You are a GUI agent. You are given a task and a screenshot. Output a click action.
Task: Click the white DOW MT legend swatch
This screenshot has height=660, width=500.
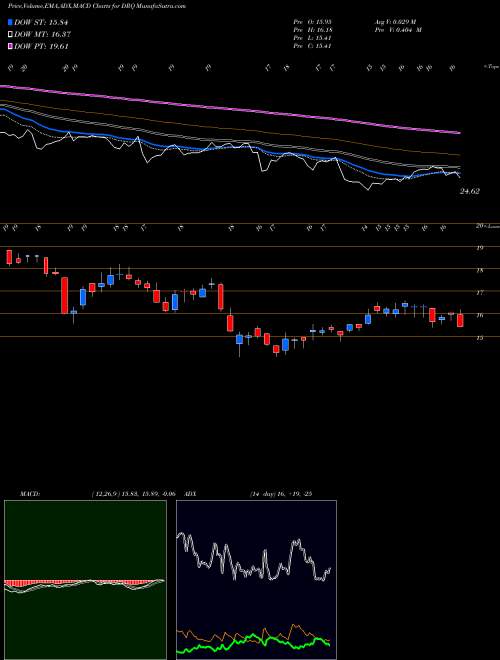click(x=10, y=35)
